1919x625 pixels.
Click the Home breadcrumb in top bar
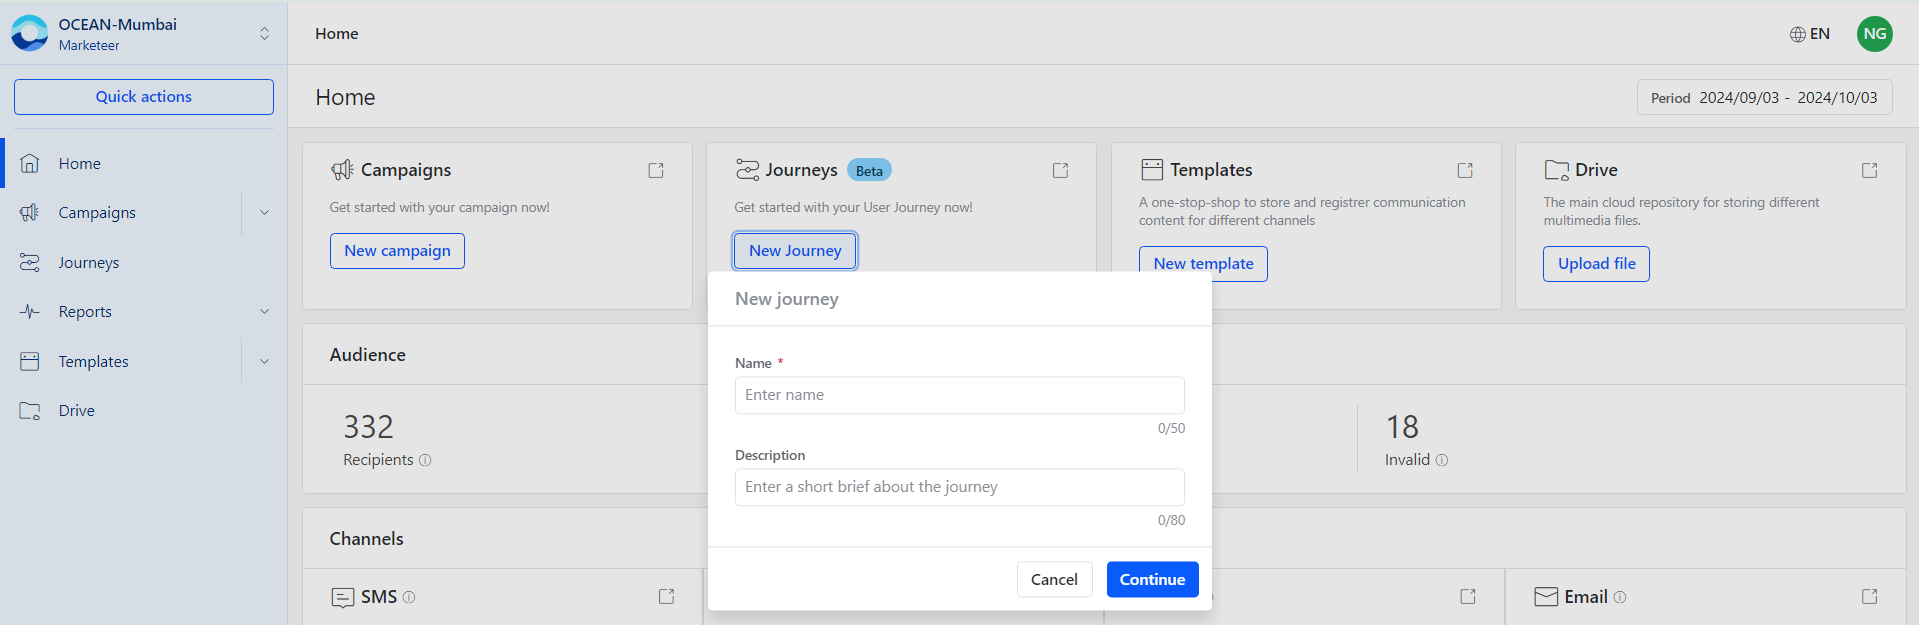[337, 33]
